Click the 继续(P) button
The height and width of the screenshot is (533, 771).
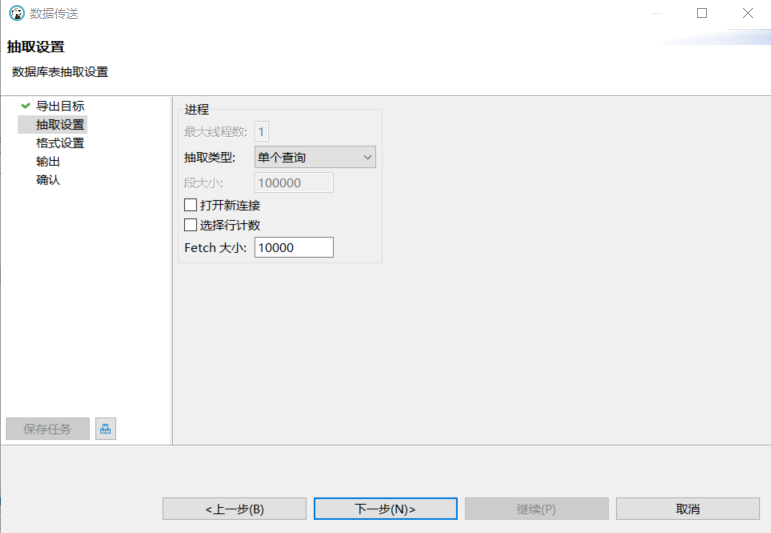tap(536, 509)
